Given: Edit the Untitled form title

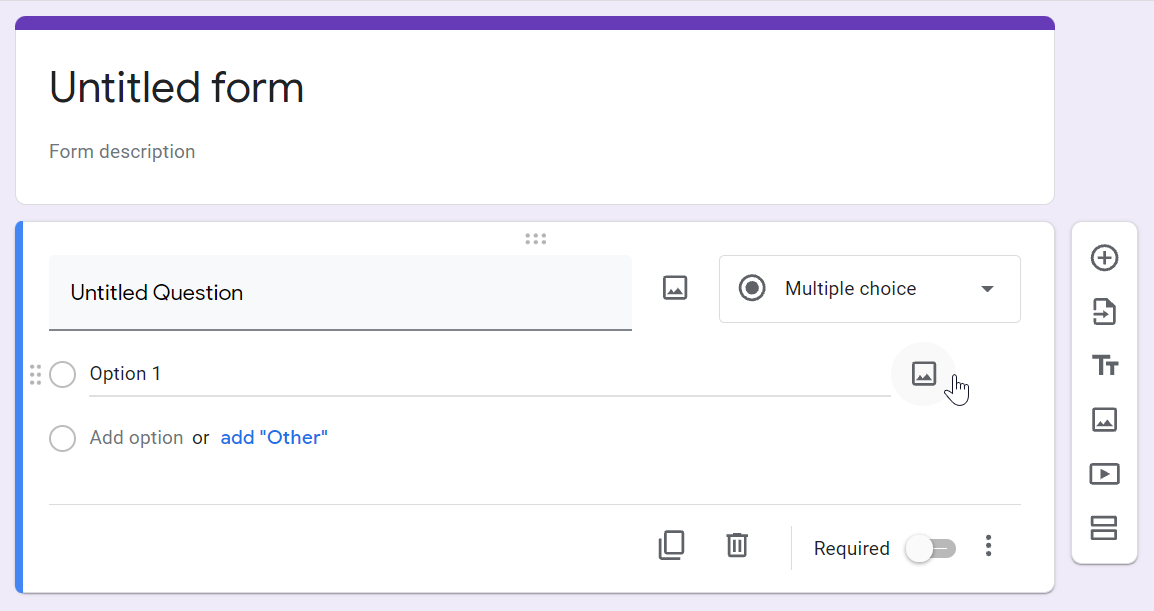Looking at the screenshot, I should click(176, 88).
